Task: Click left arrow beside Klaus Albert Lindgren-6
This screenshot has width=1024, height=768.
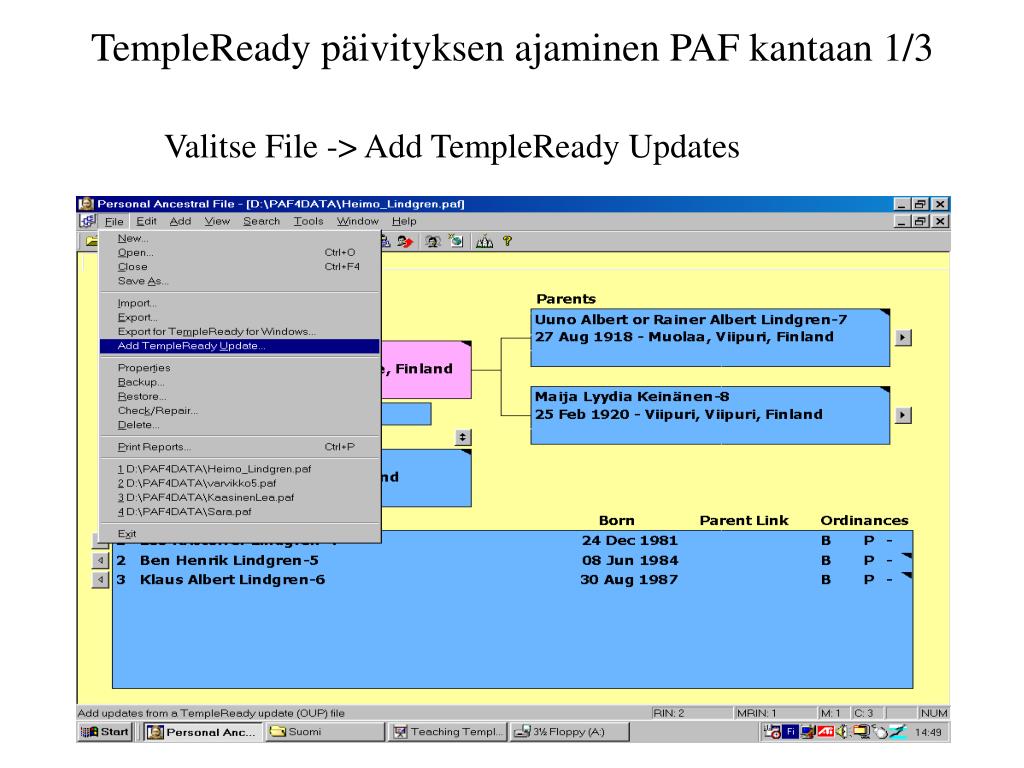Action: pyautogui.click(x=100, y=579)
